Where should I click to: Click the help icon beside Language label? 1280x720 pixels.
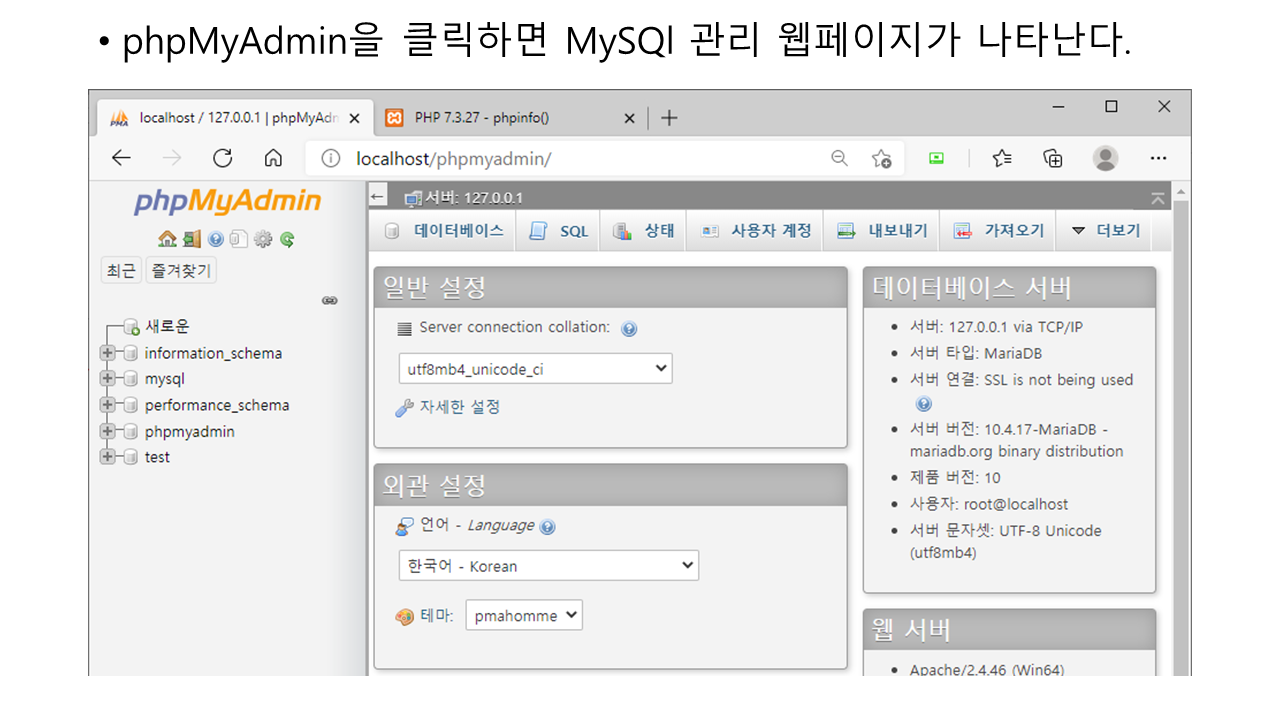[x=547, y=527]
